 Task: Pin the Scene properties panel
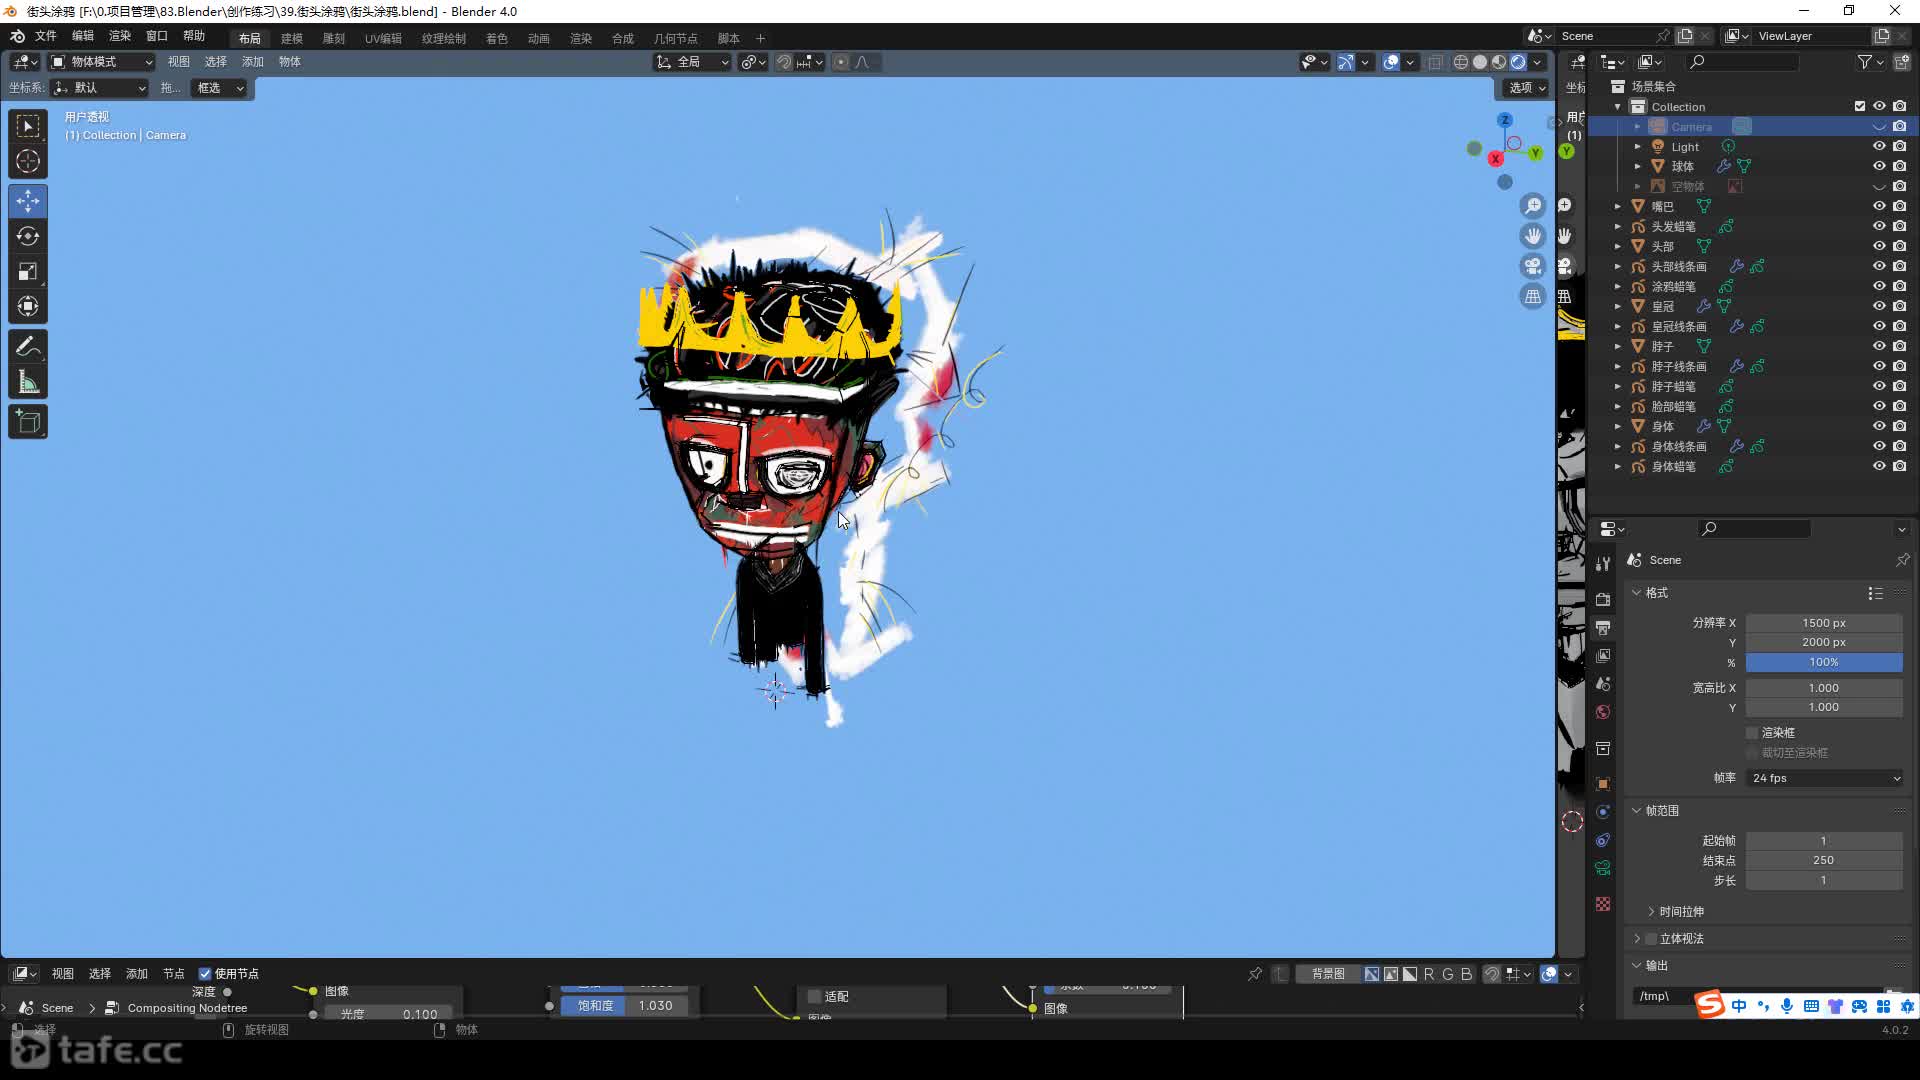tap(1902, 560)
